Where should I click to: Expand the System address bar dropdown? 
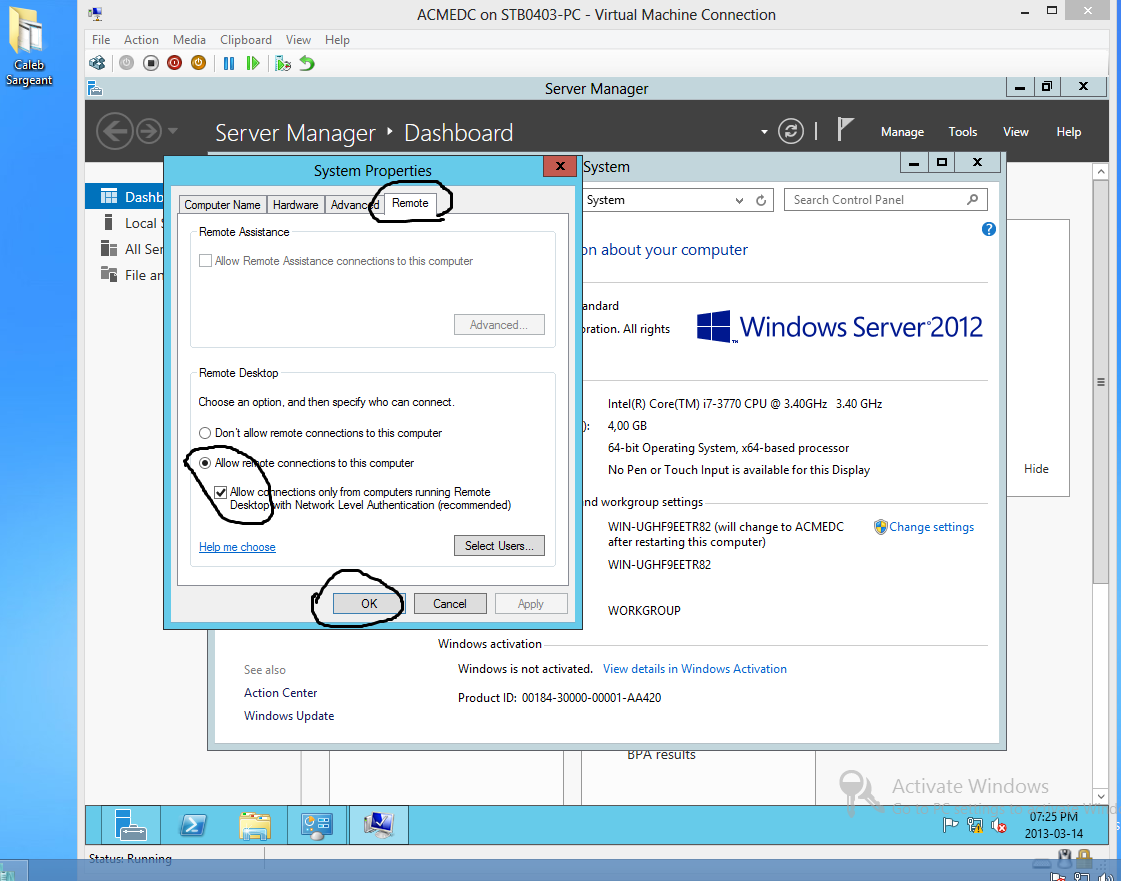coord(739,200)
